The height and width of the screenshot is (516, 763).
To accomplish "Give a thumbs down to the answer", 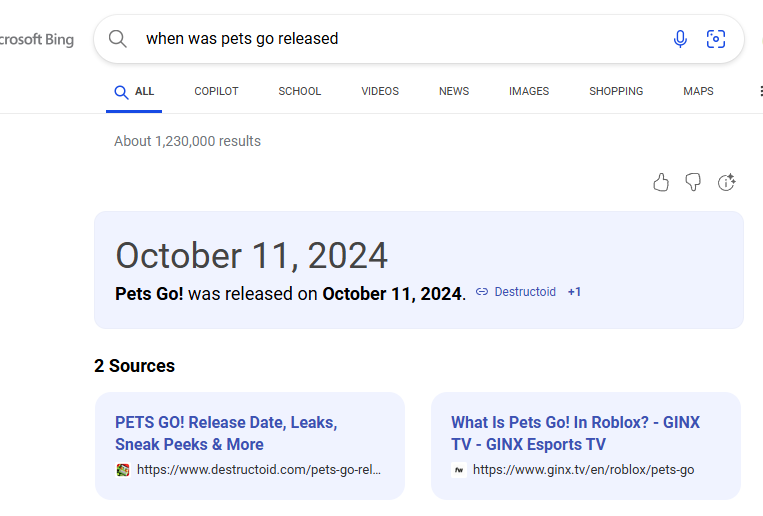I will [x=693, y=182].
